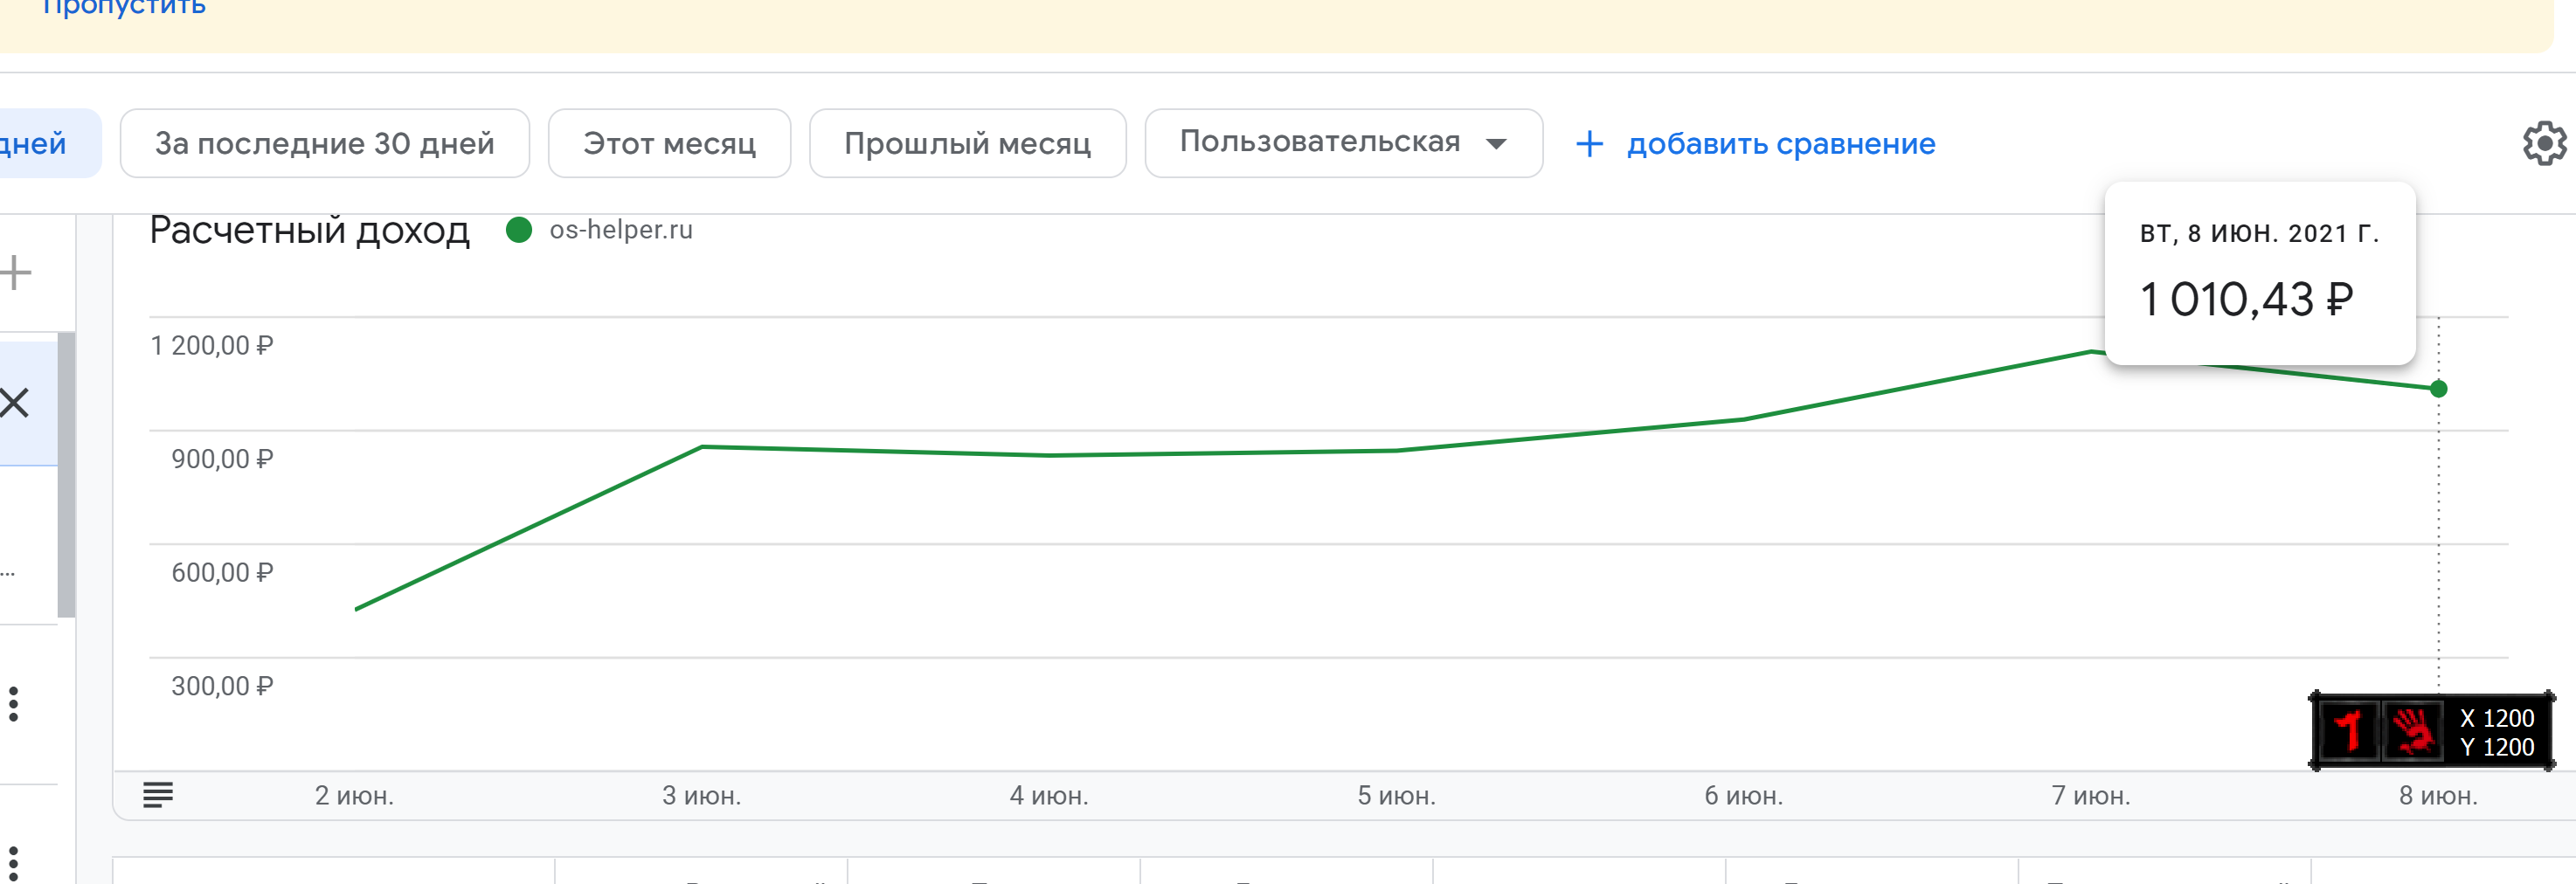The height and width of the screenshot is (884, 2576).
Task: Toggle the os-helper.ru green legend dot
Action: click(519, 230)
